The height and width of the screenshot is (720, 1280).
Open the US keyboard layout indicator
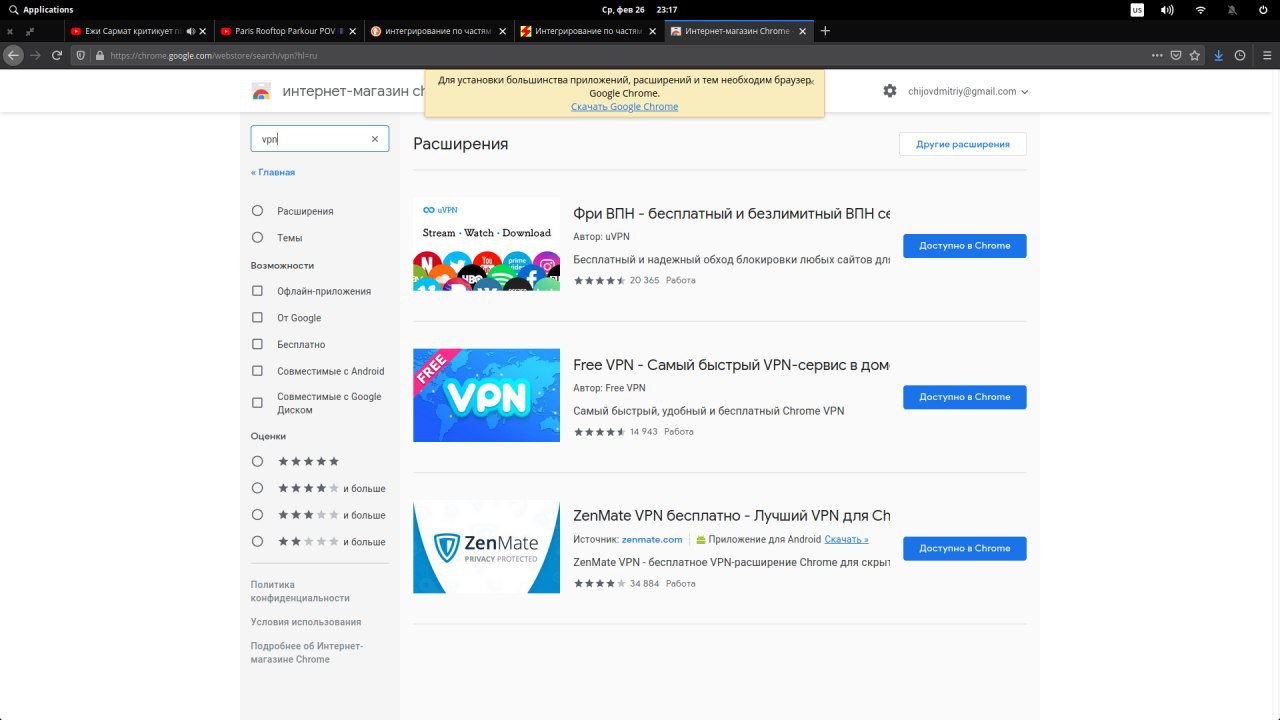(x=1137, y=9)
